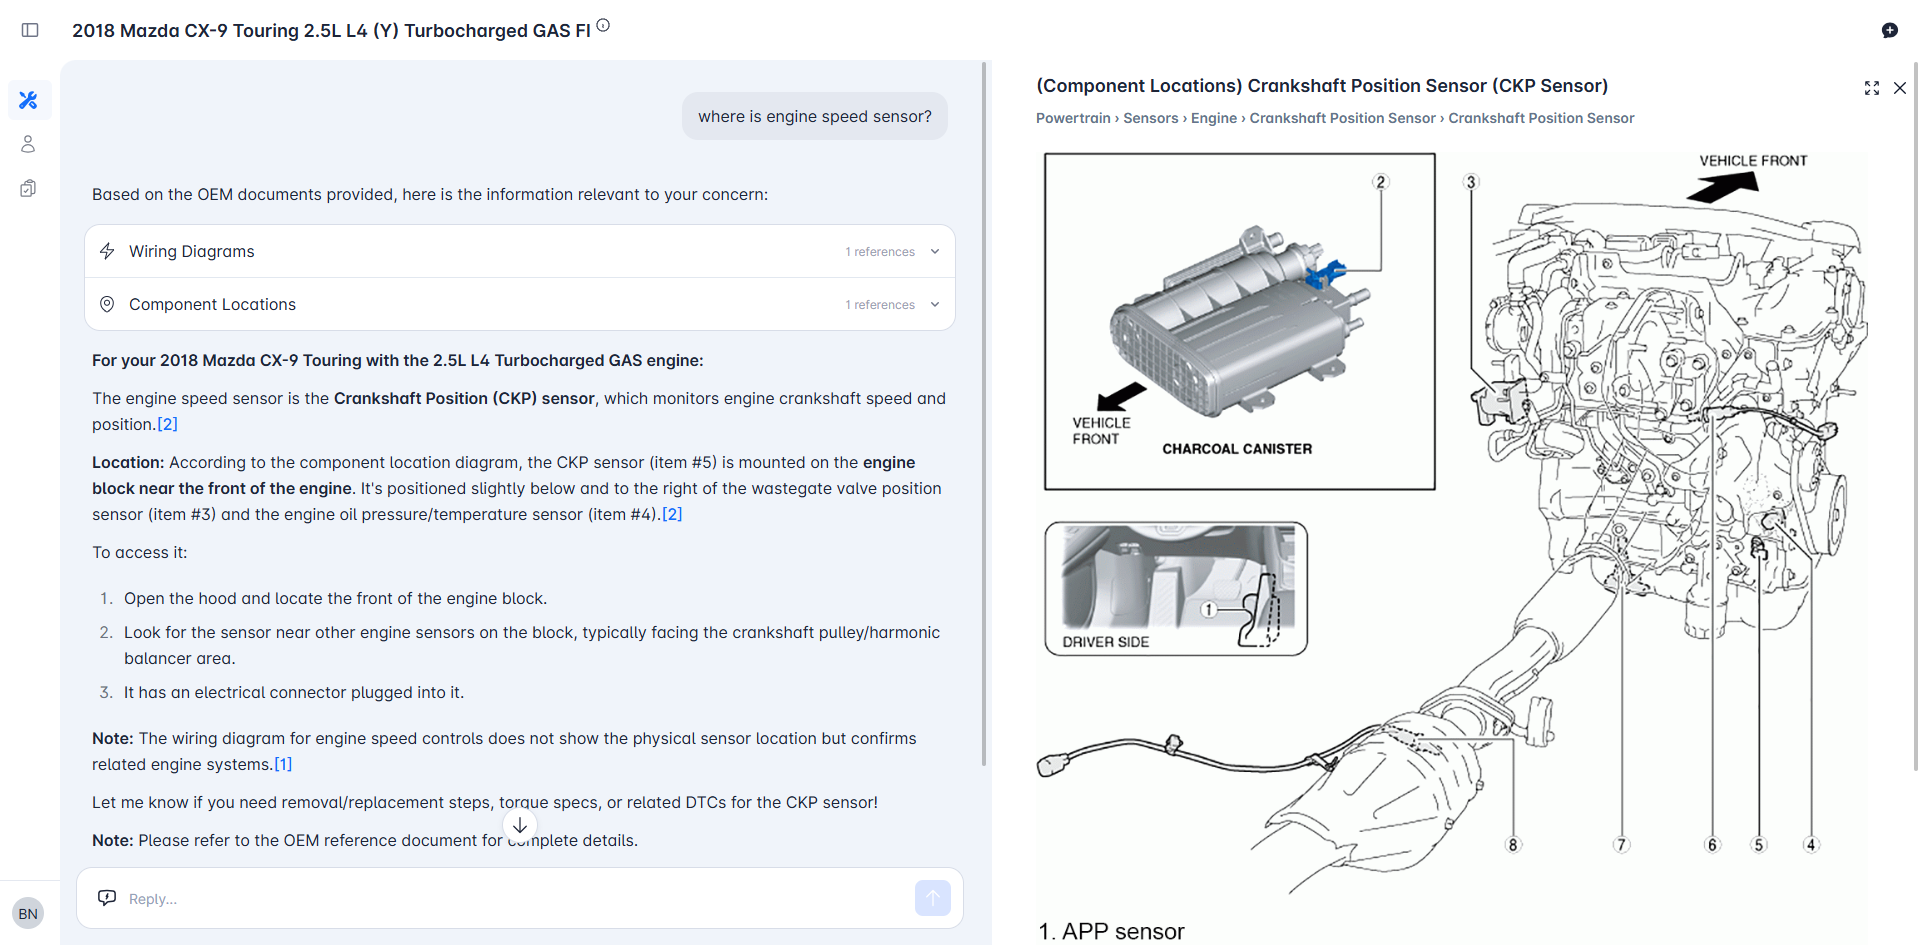Image resolution: width=1920 pixels, height=945 pixels.
Task: Click the BN user avatar
Action: [28, 913]
